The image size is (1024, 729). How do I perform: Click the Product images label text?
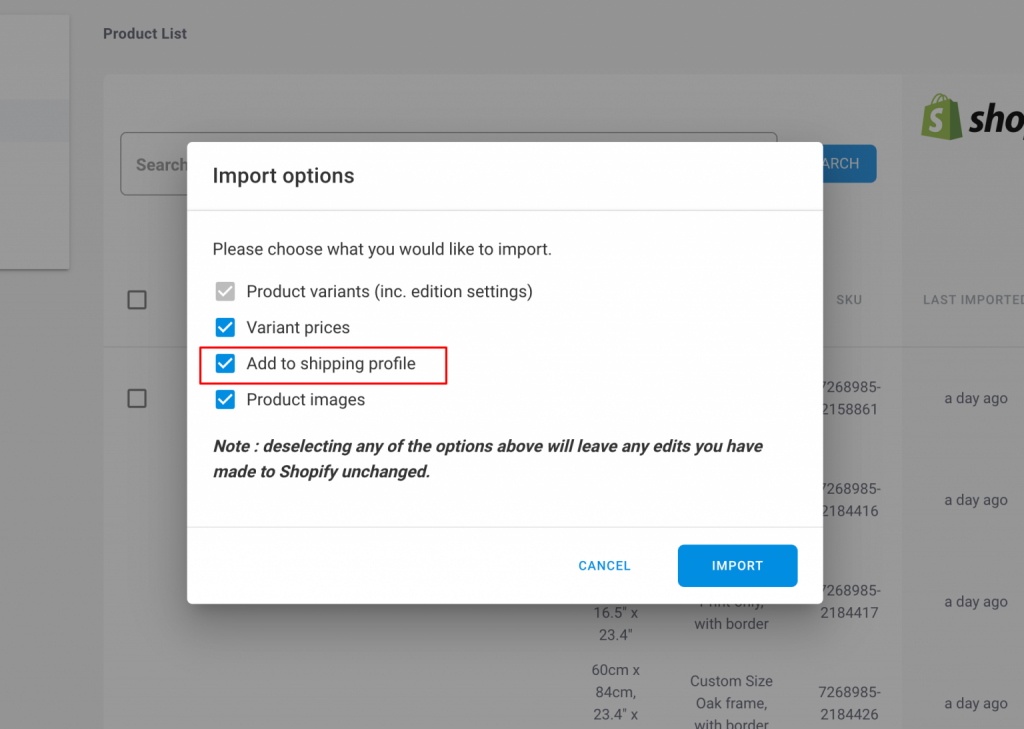coord(306,400)
